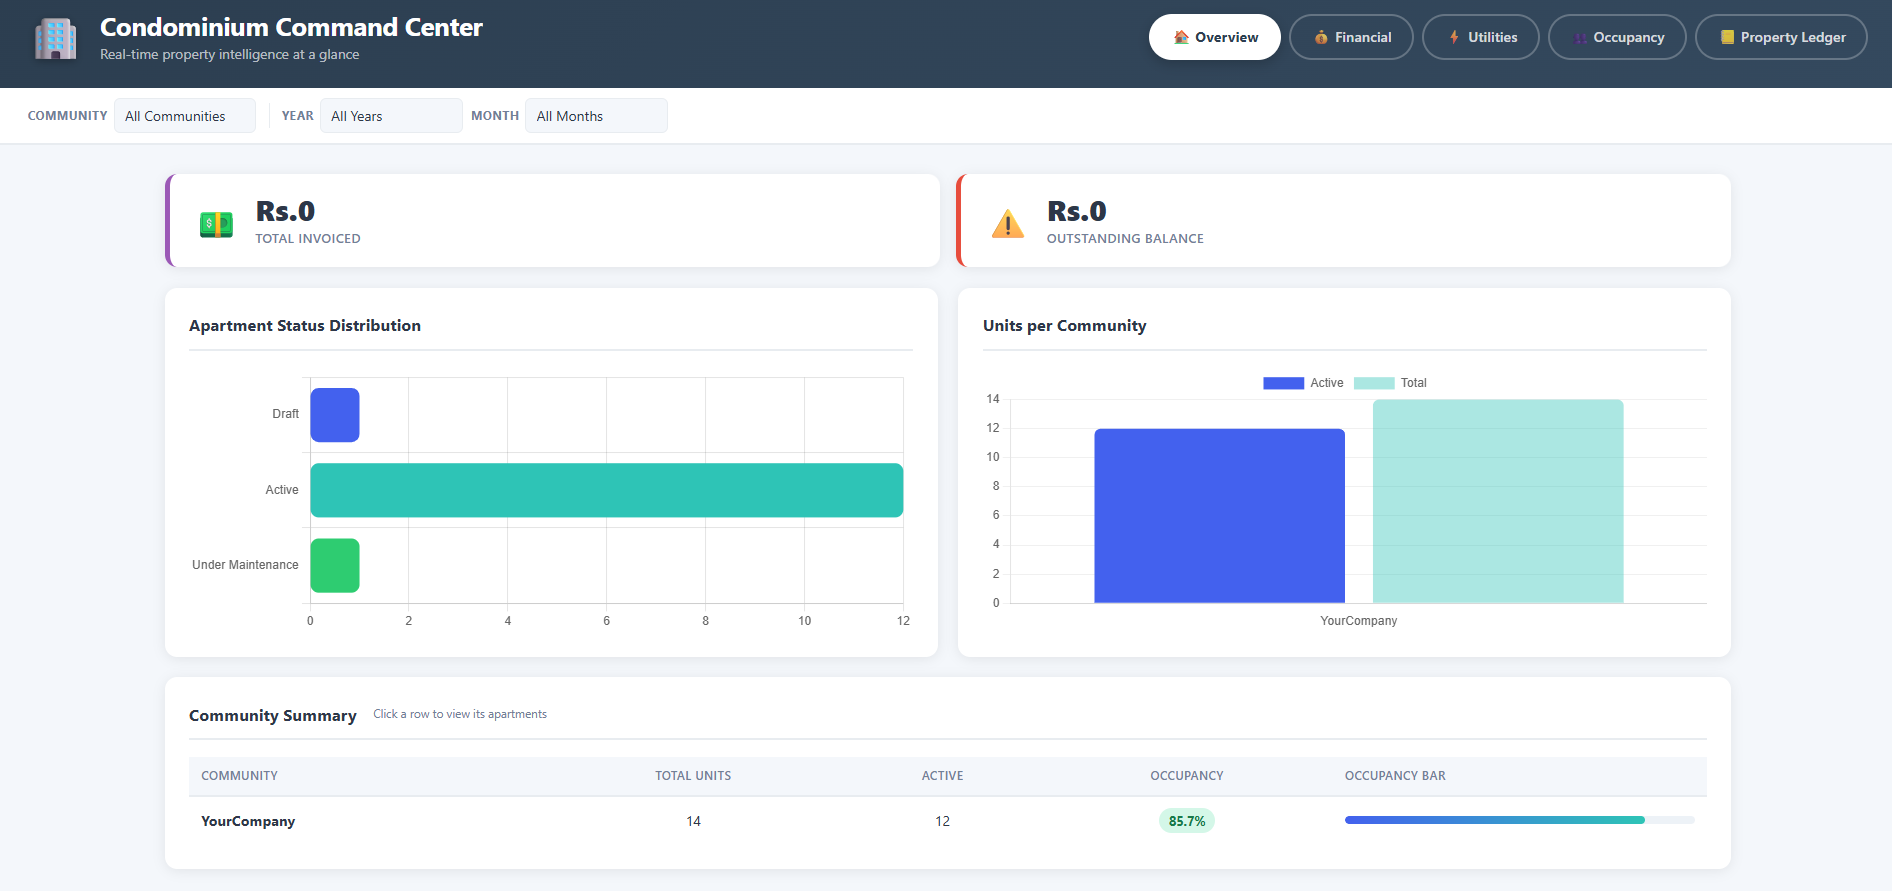This screenshot has height=891, width=1892.
Task: Click the Total Units column header
Action: click(x=693, y=776)
